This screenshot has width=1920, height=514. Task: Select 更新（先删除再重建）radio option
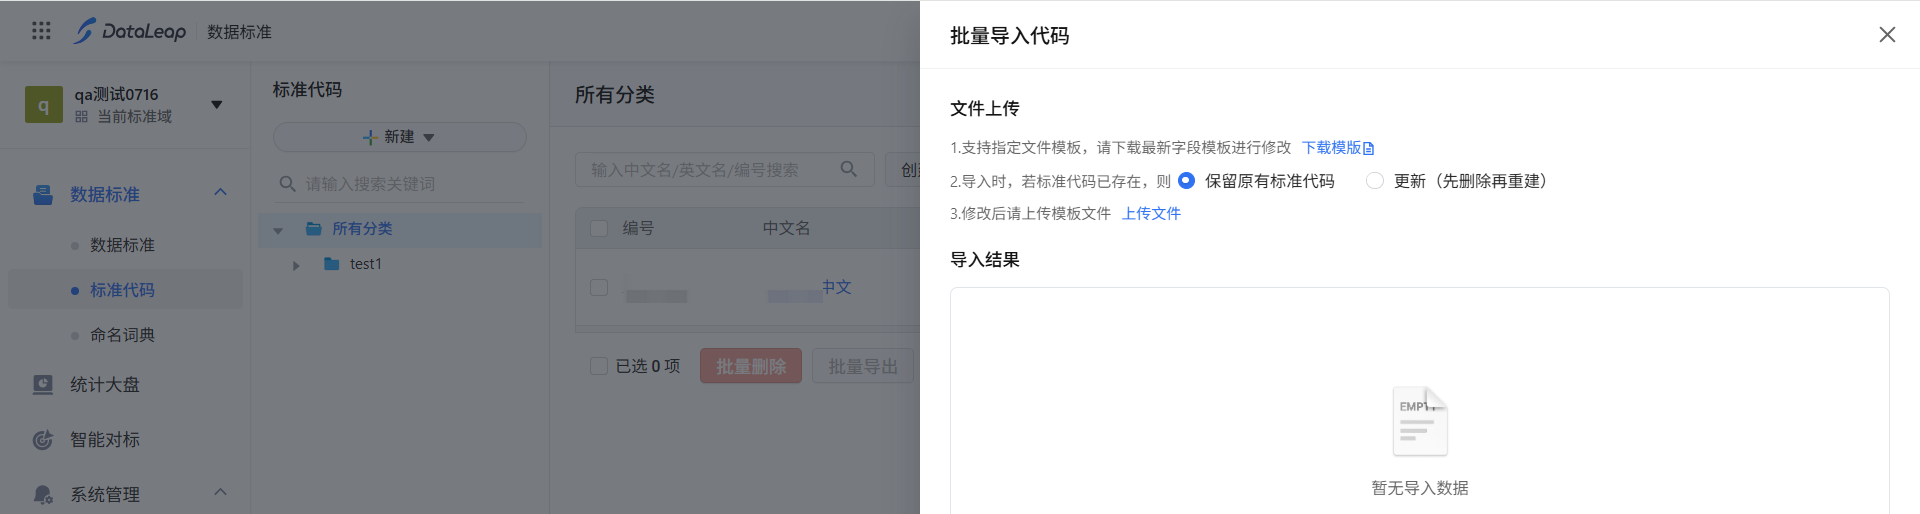[x=1375, y=181]
